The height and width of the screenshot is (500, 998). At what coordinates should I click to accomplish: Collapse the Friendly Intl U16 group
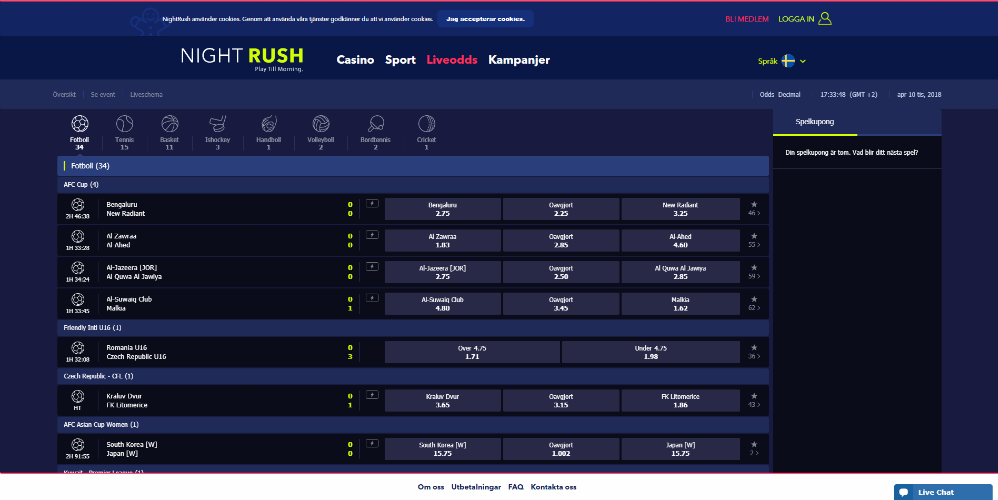[x=413, y=328]
